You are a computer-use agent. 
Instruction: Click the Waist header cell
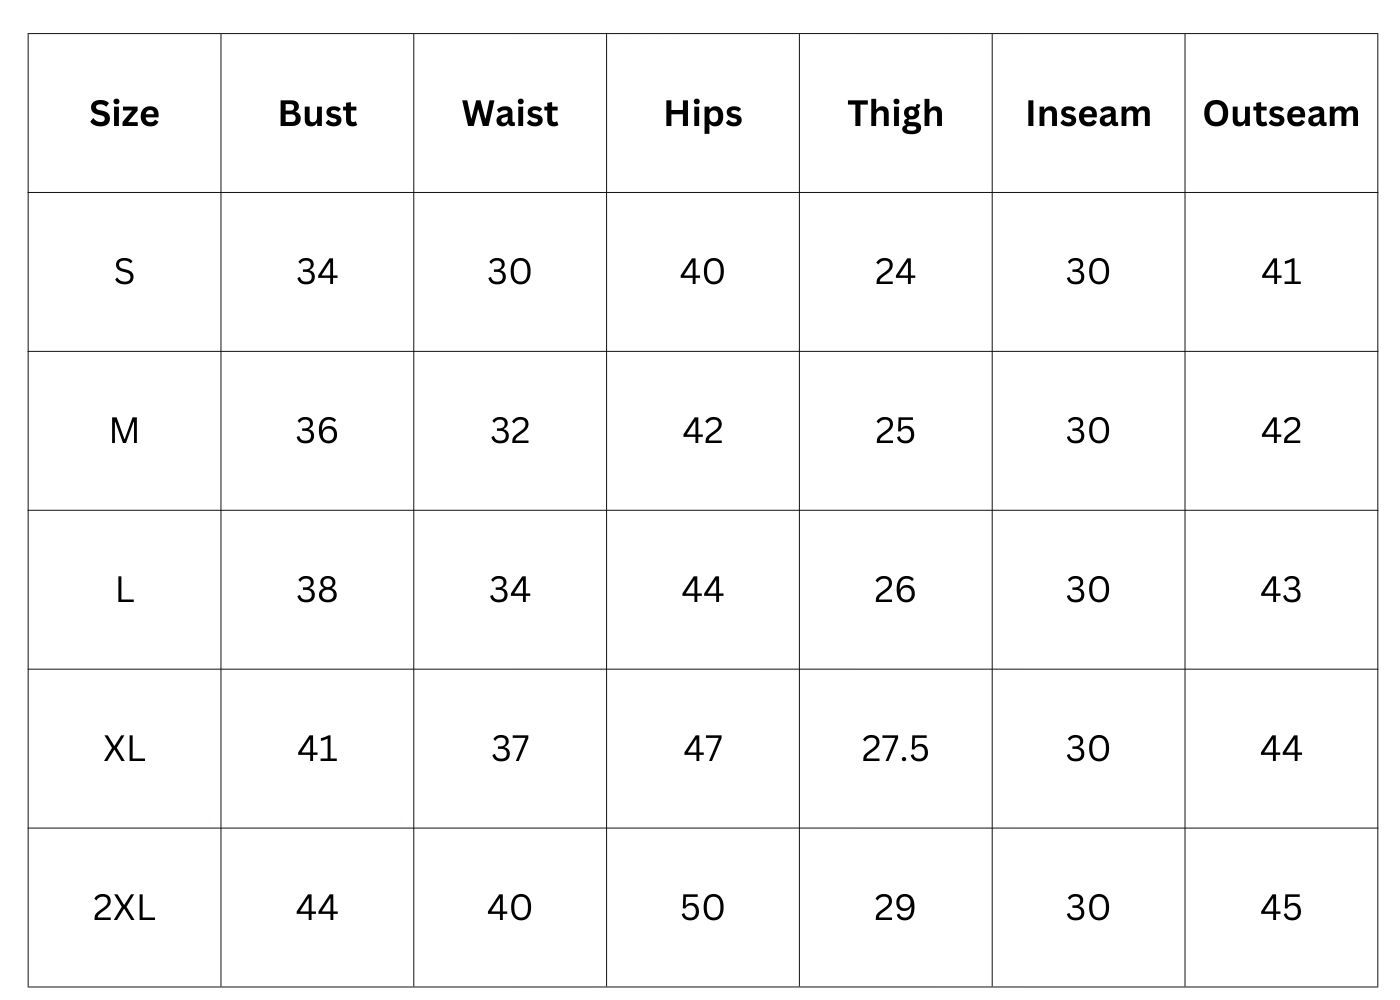point(510,113)
